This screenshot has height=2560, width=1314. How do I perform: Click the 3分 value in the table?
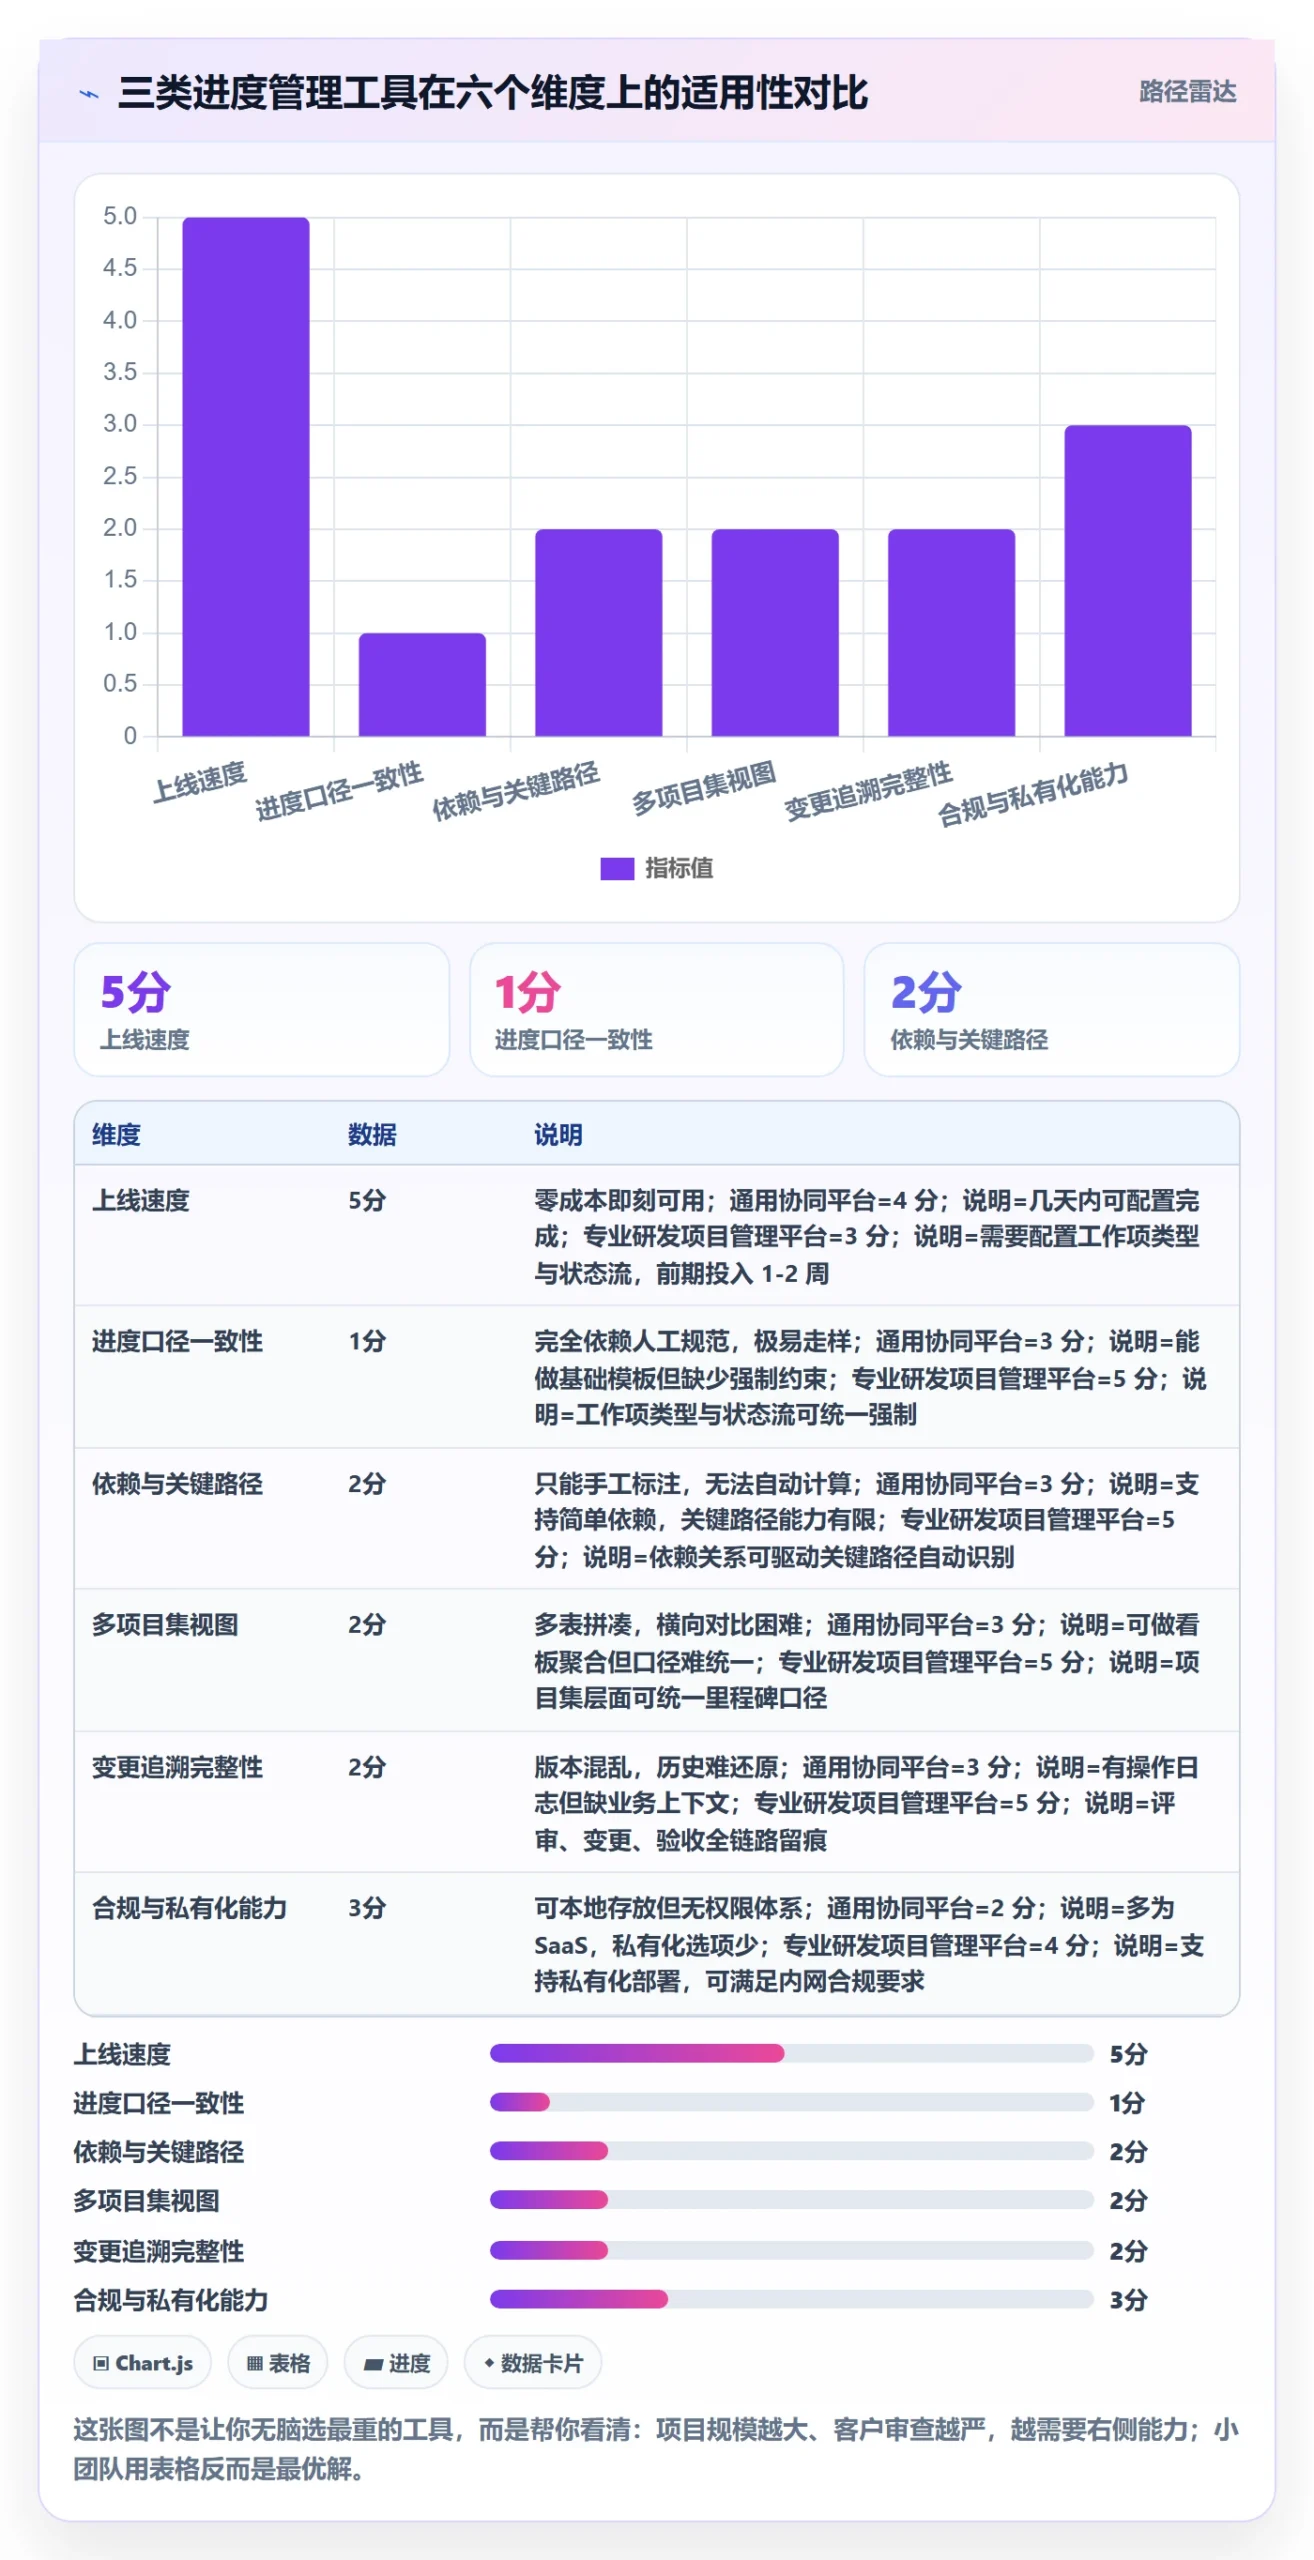367,1907
